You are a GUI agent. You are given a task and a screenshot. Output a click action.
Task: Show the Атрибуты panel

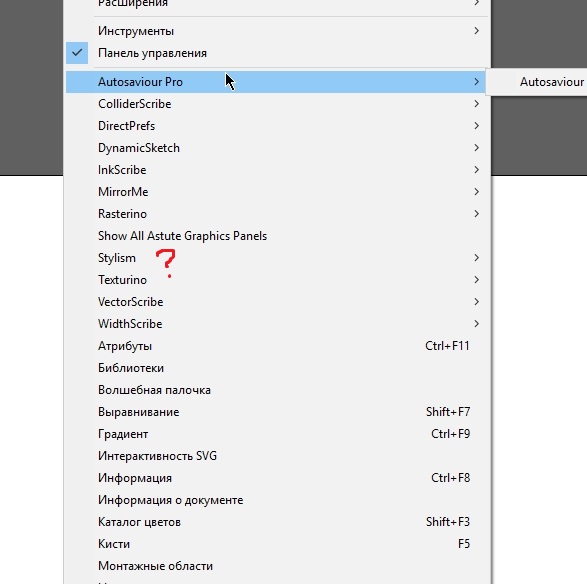278,346
